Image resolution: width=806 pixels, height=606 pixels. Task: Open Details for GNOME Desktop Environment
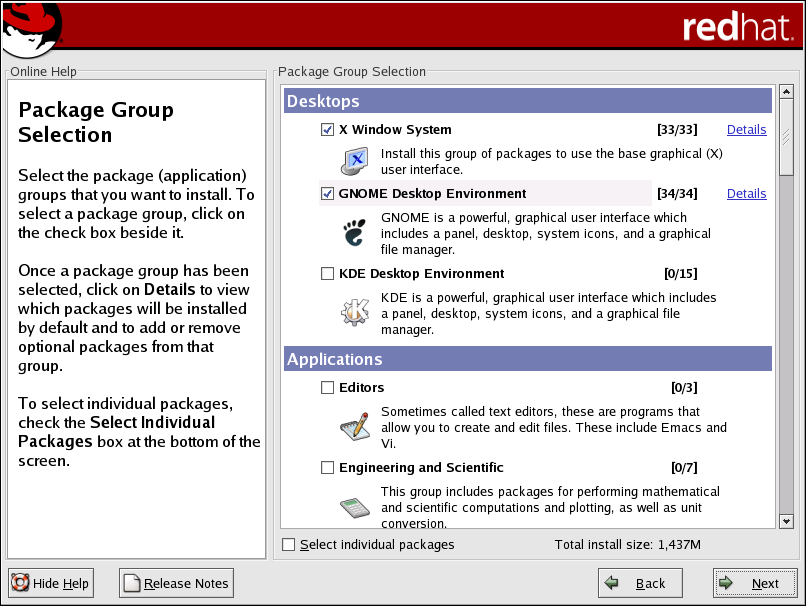(x=746, y=194)
